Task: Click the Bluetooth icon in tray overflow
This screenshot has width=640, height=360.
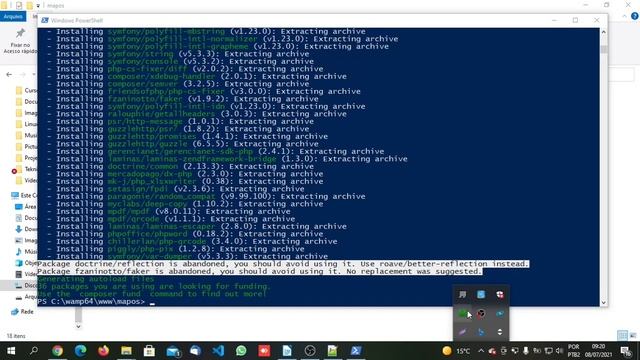Action: point(481,332)
